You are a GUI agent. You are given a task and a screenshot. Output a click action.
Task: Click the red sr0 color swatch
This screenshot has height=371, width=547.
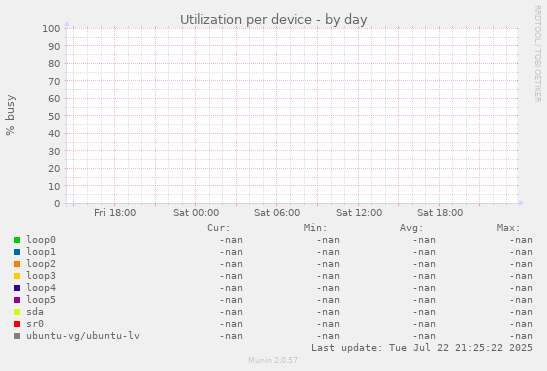coord(17,324)
